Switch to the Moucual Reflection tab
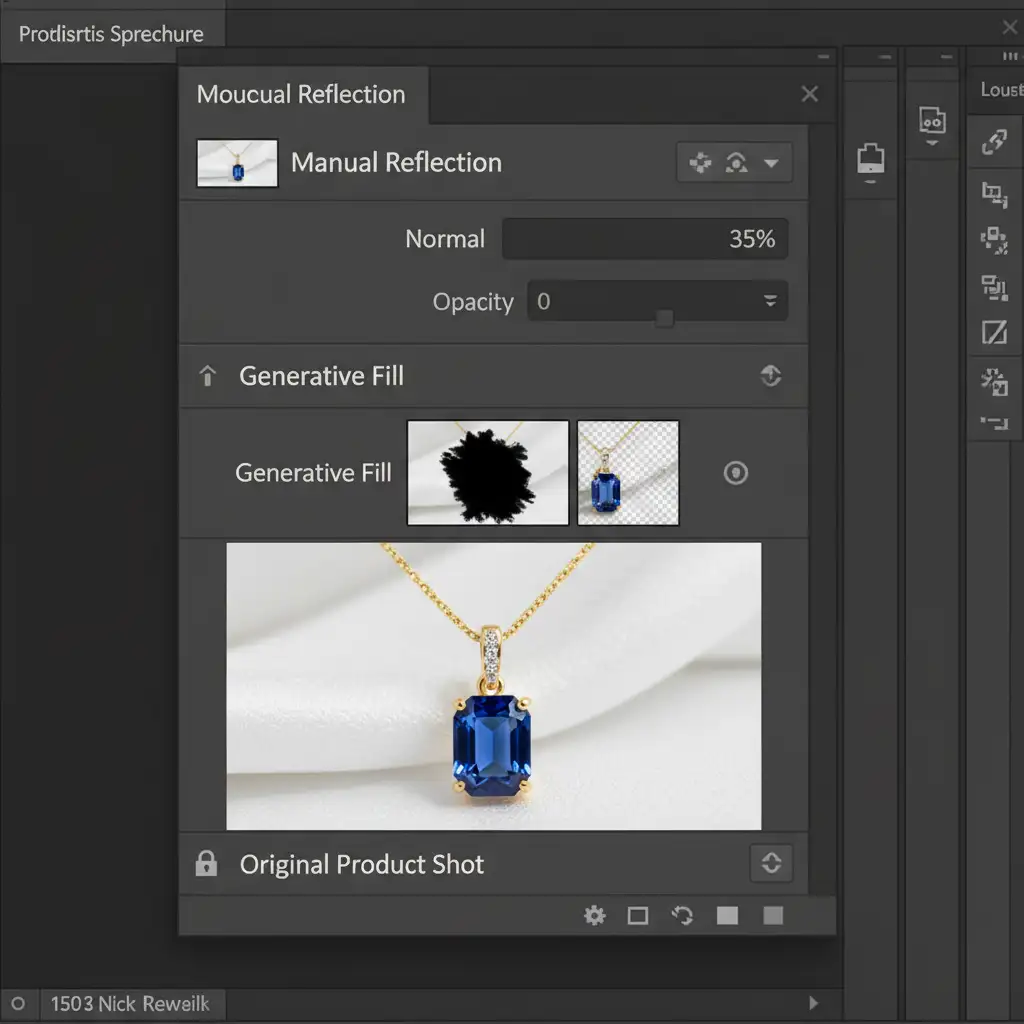The width and height of the screenshot is (1024, 1024). [301, 95]
